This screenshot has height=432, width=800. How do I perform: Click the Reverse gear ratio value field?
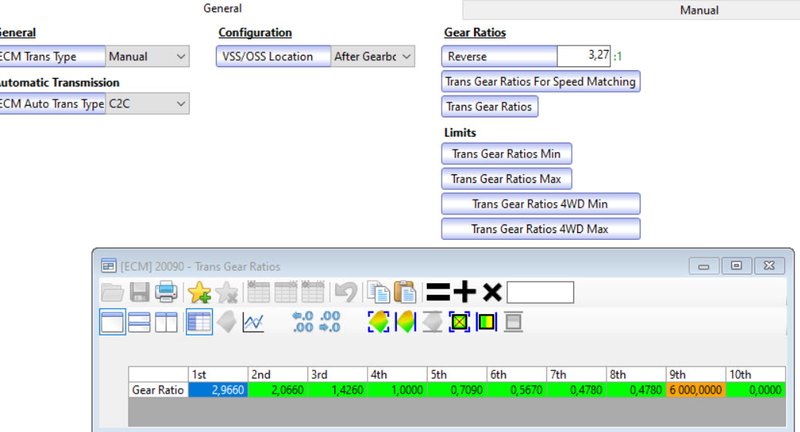click(x=584, y=56)
